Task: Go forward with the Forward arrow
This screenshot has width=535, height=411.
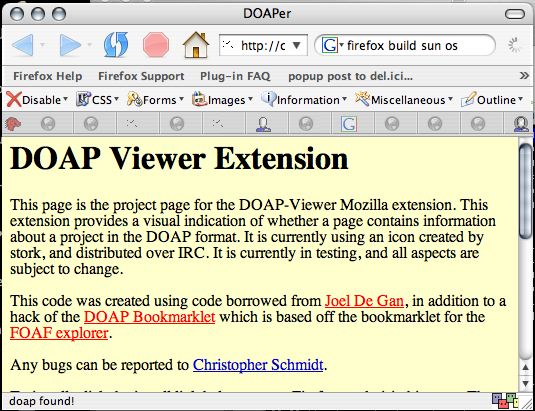Action: pyautogui.click(x=70, y=45)
